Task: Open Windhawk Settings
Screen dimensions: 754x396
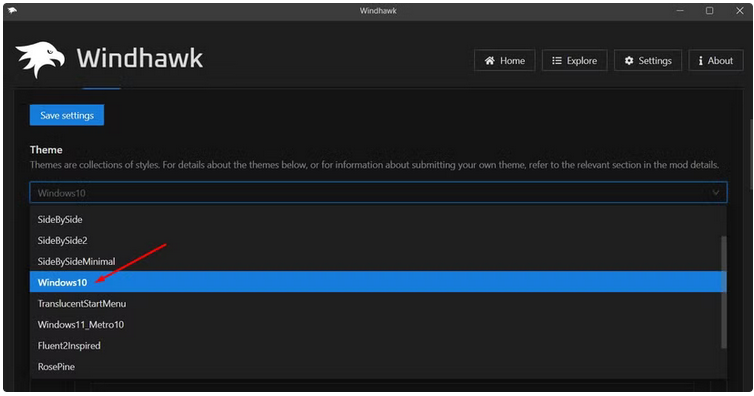Action: pos(648,61)
